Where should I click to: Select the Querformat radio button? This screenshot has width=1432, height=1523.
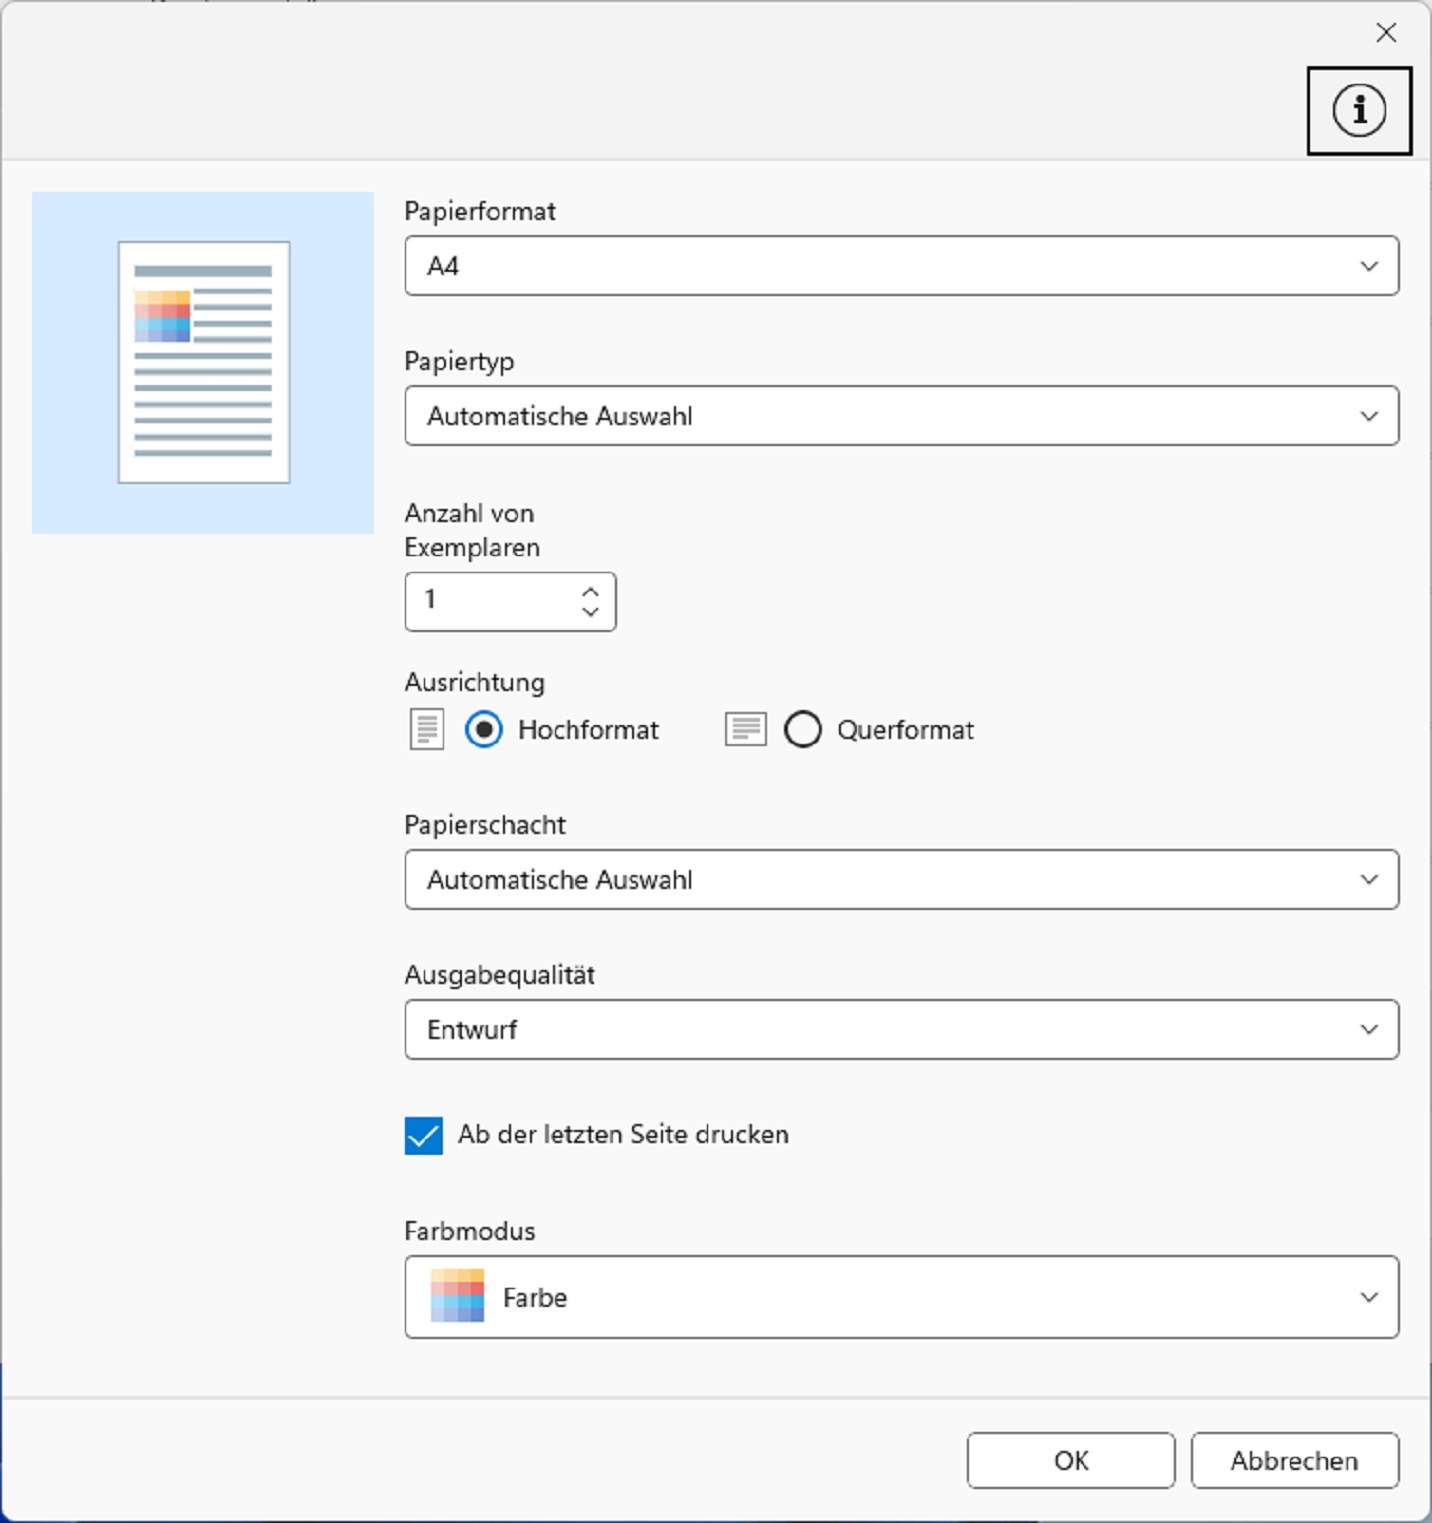[x=803, y=730]
